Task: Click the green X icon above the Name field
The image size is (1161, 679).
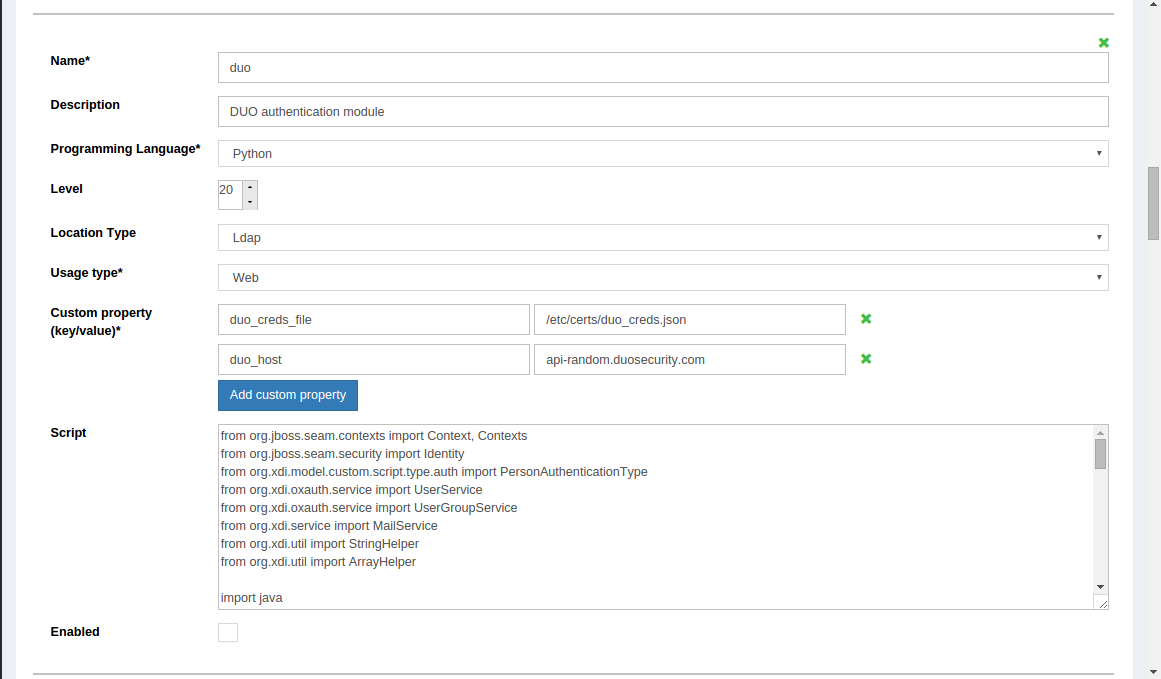Action: coord(1103,43)
